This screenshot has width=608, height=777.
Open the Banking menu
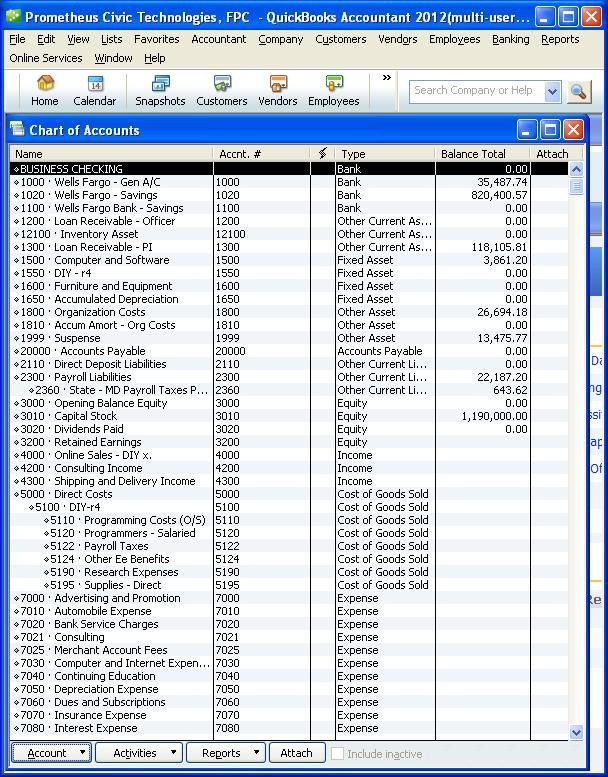click(510, 39)
